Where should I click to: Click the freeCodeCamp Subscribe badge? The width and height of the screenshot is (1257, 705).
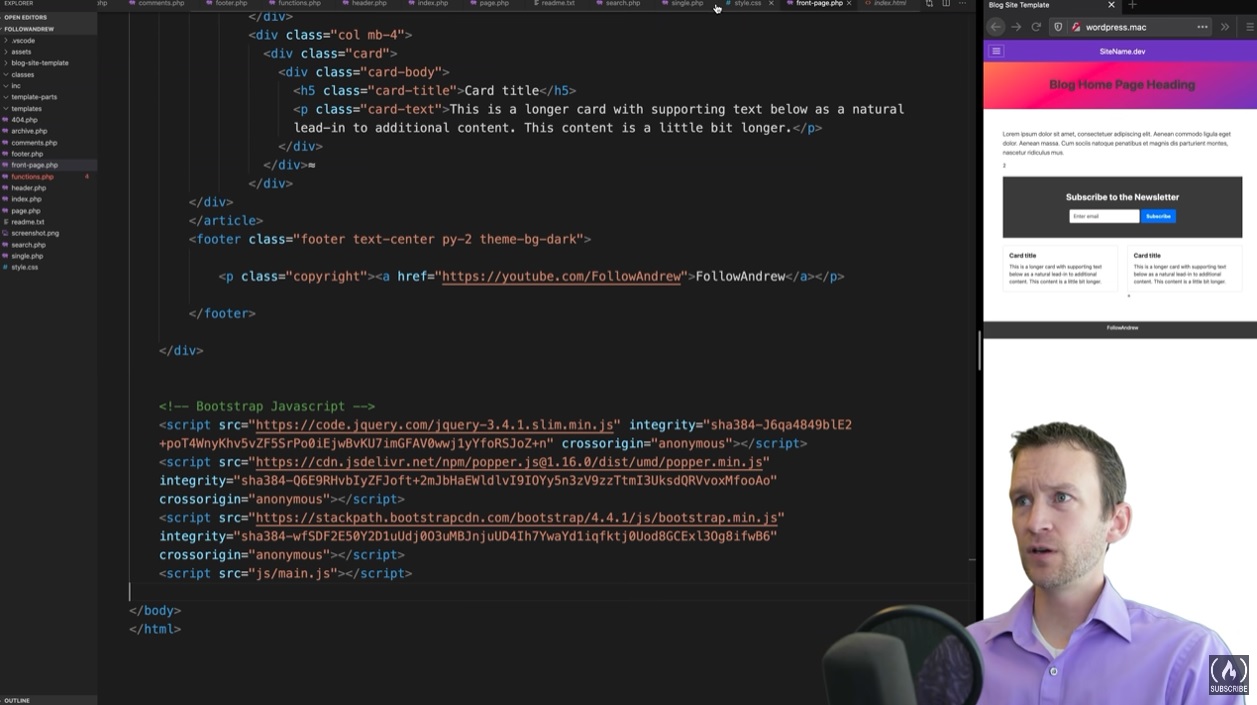pyautogui.click(x=1228, y=675)
